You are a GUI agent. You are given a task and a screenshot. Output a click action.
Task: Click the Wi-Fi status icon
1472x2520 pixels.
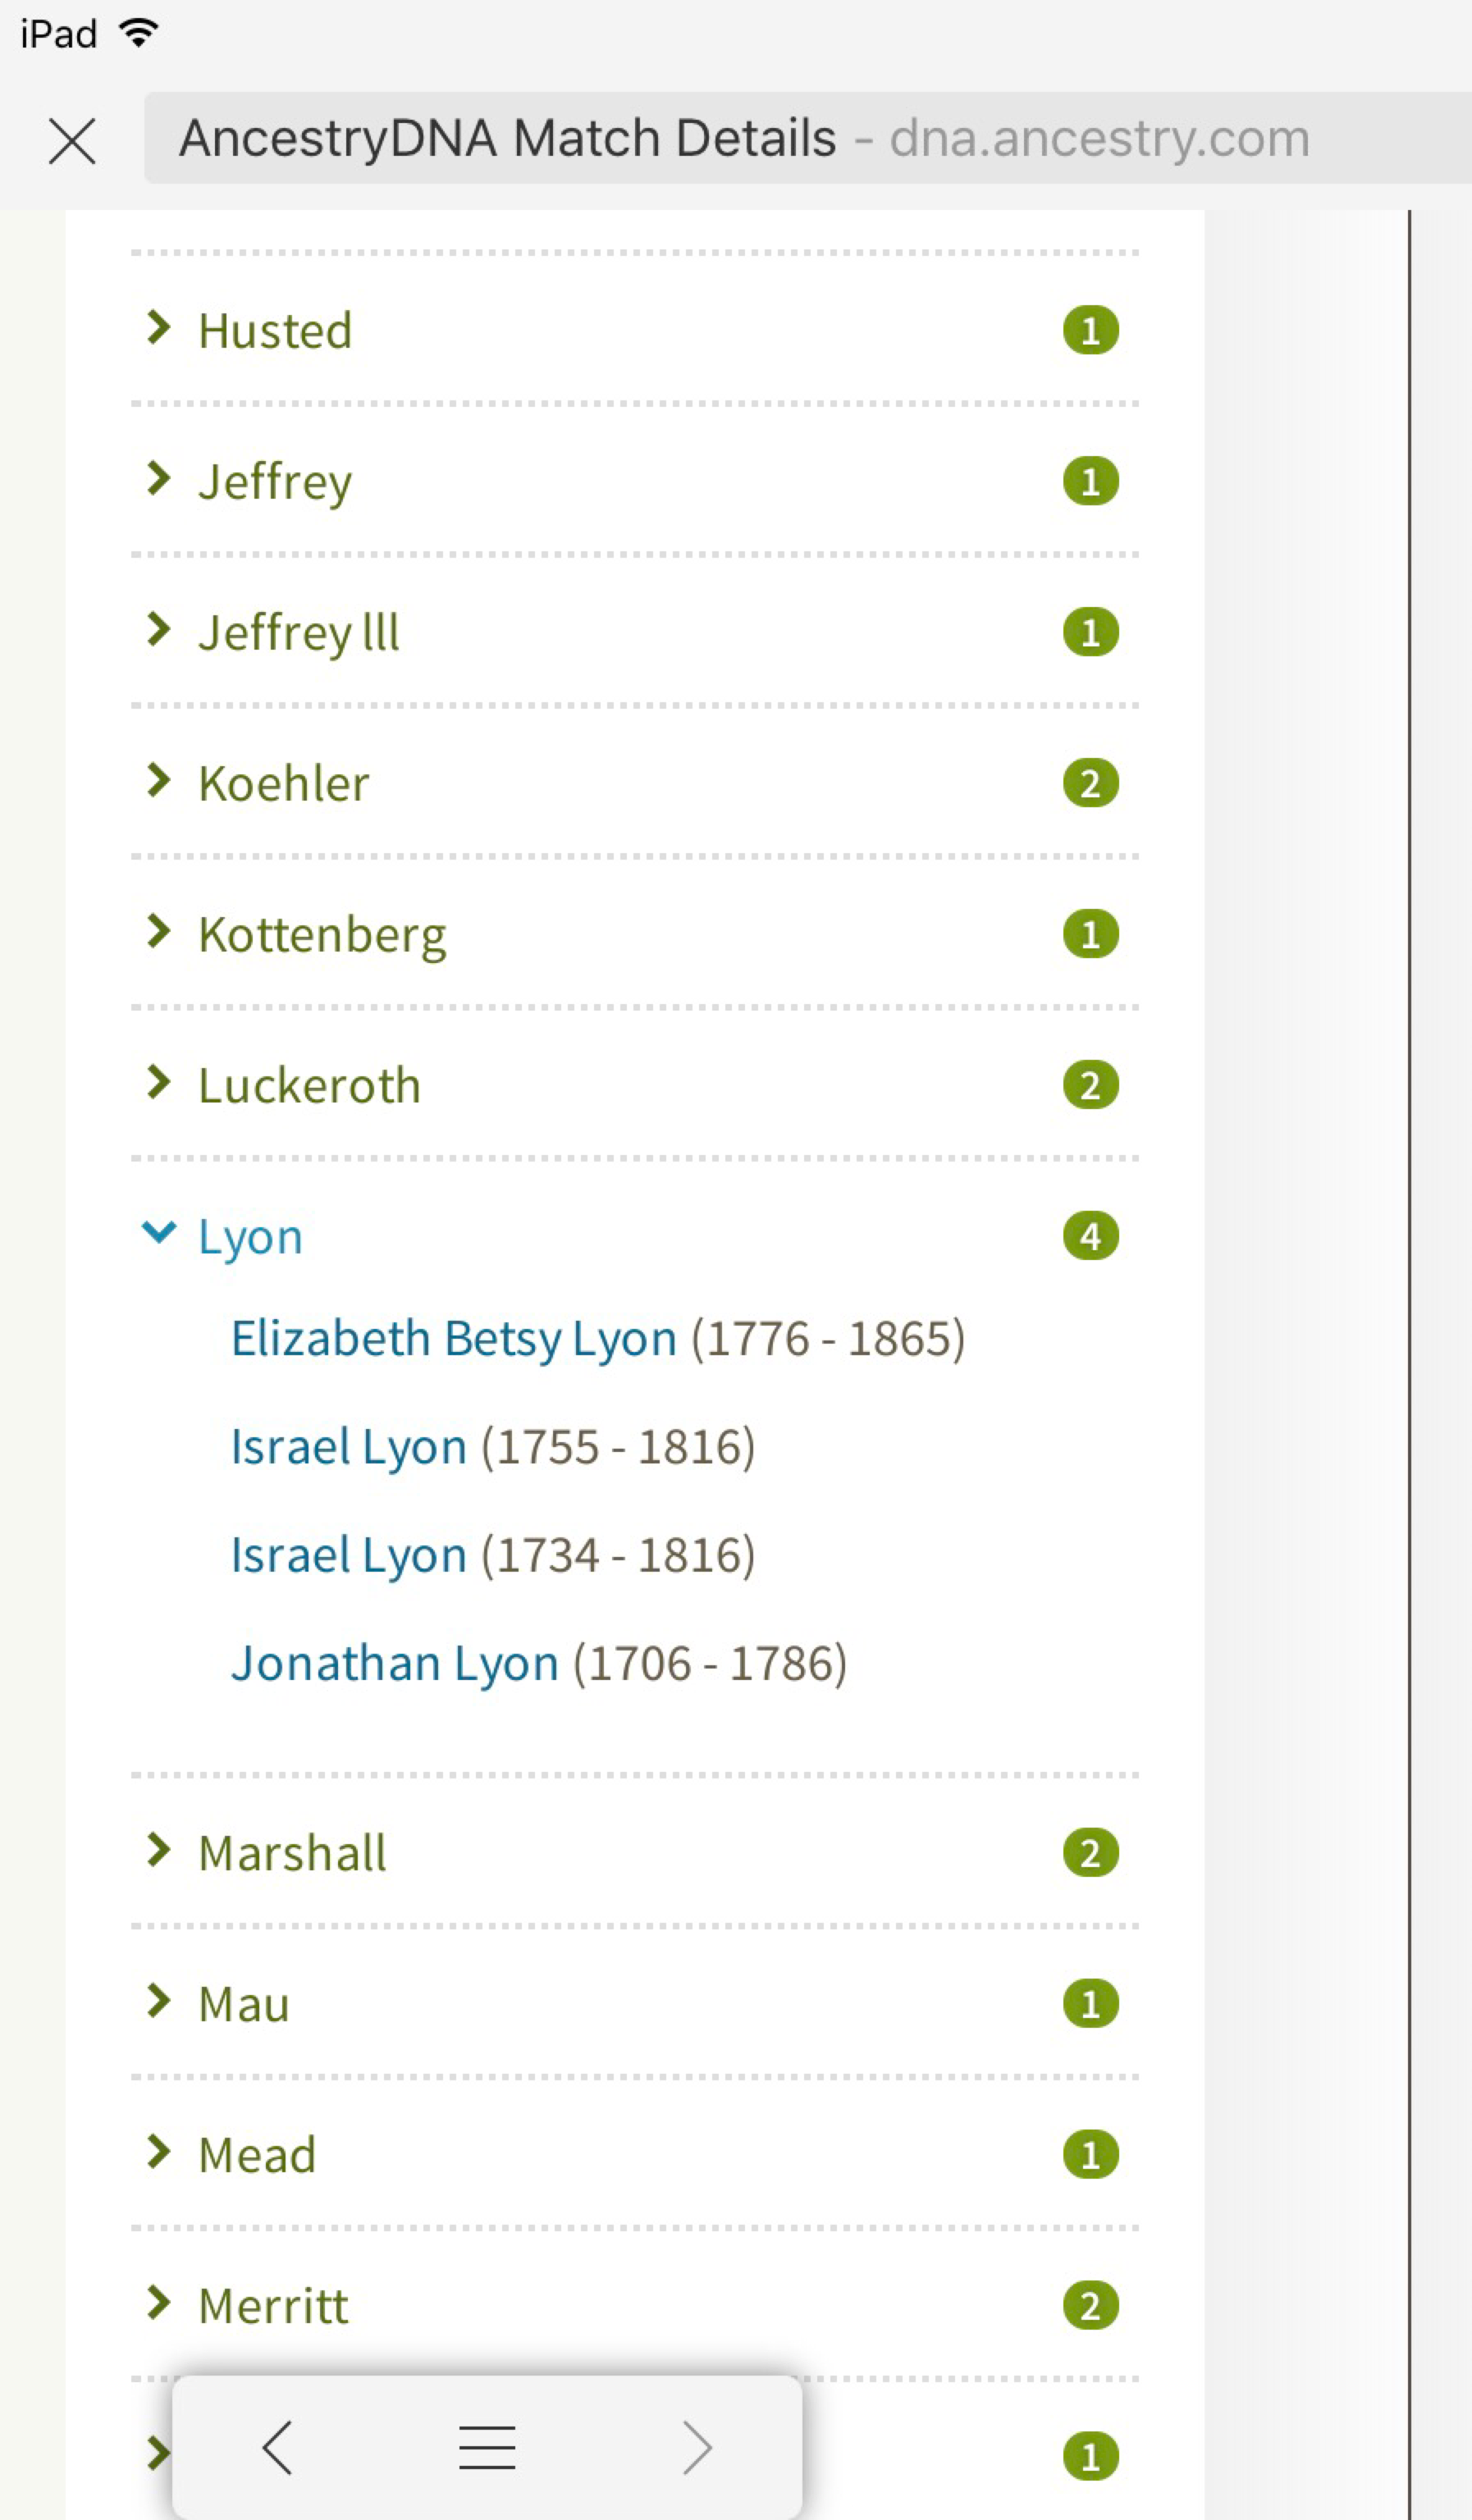point(139,33)
